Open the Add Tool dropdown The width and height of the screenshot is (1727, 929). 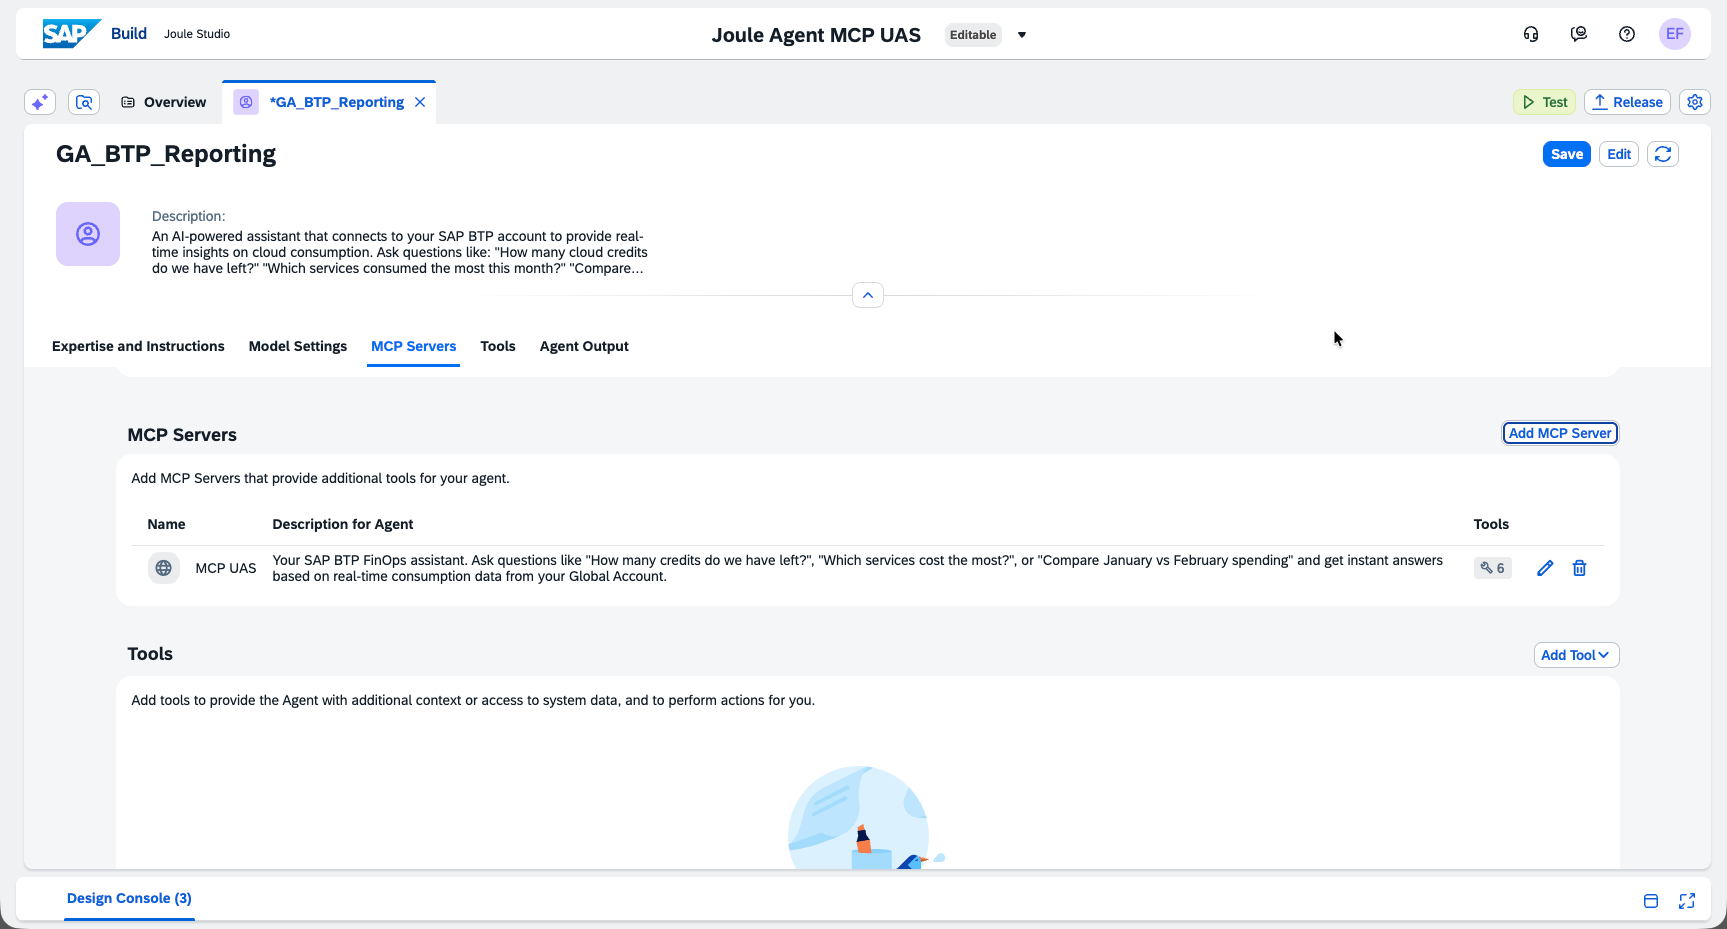[1577, 655]
